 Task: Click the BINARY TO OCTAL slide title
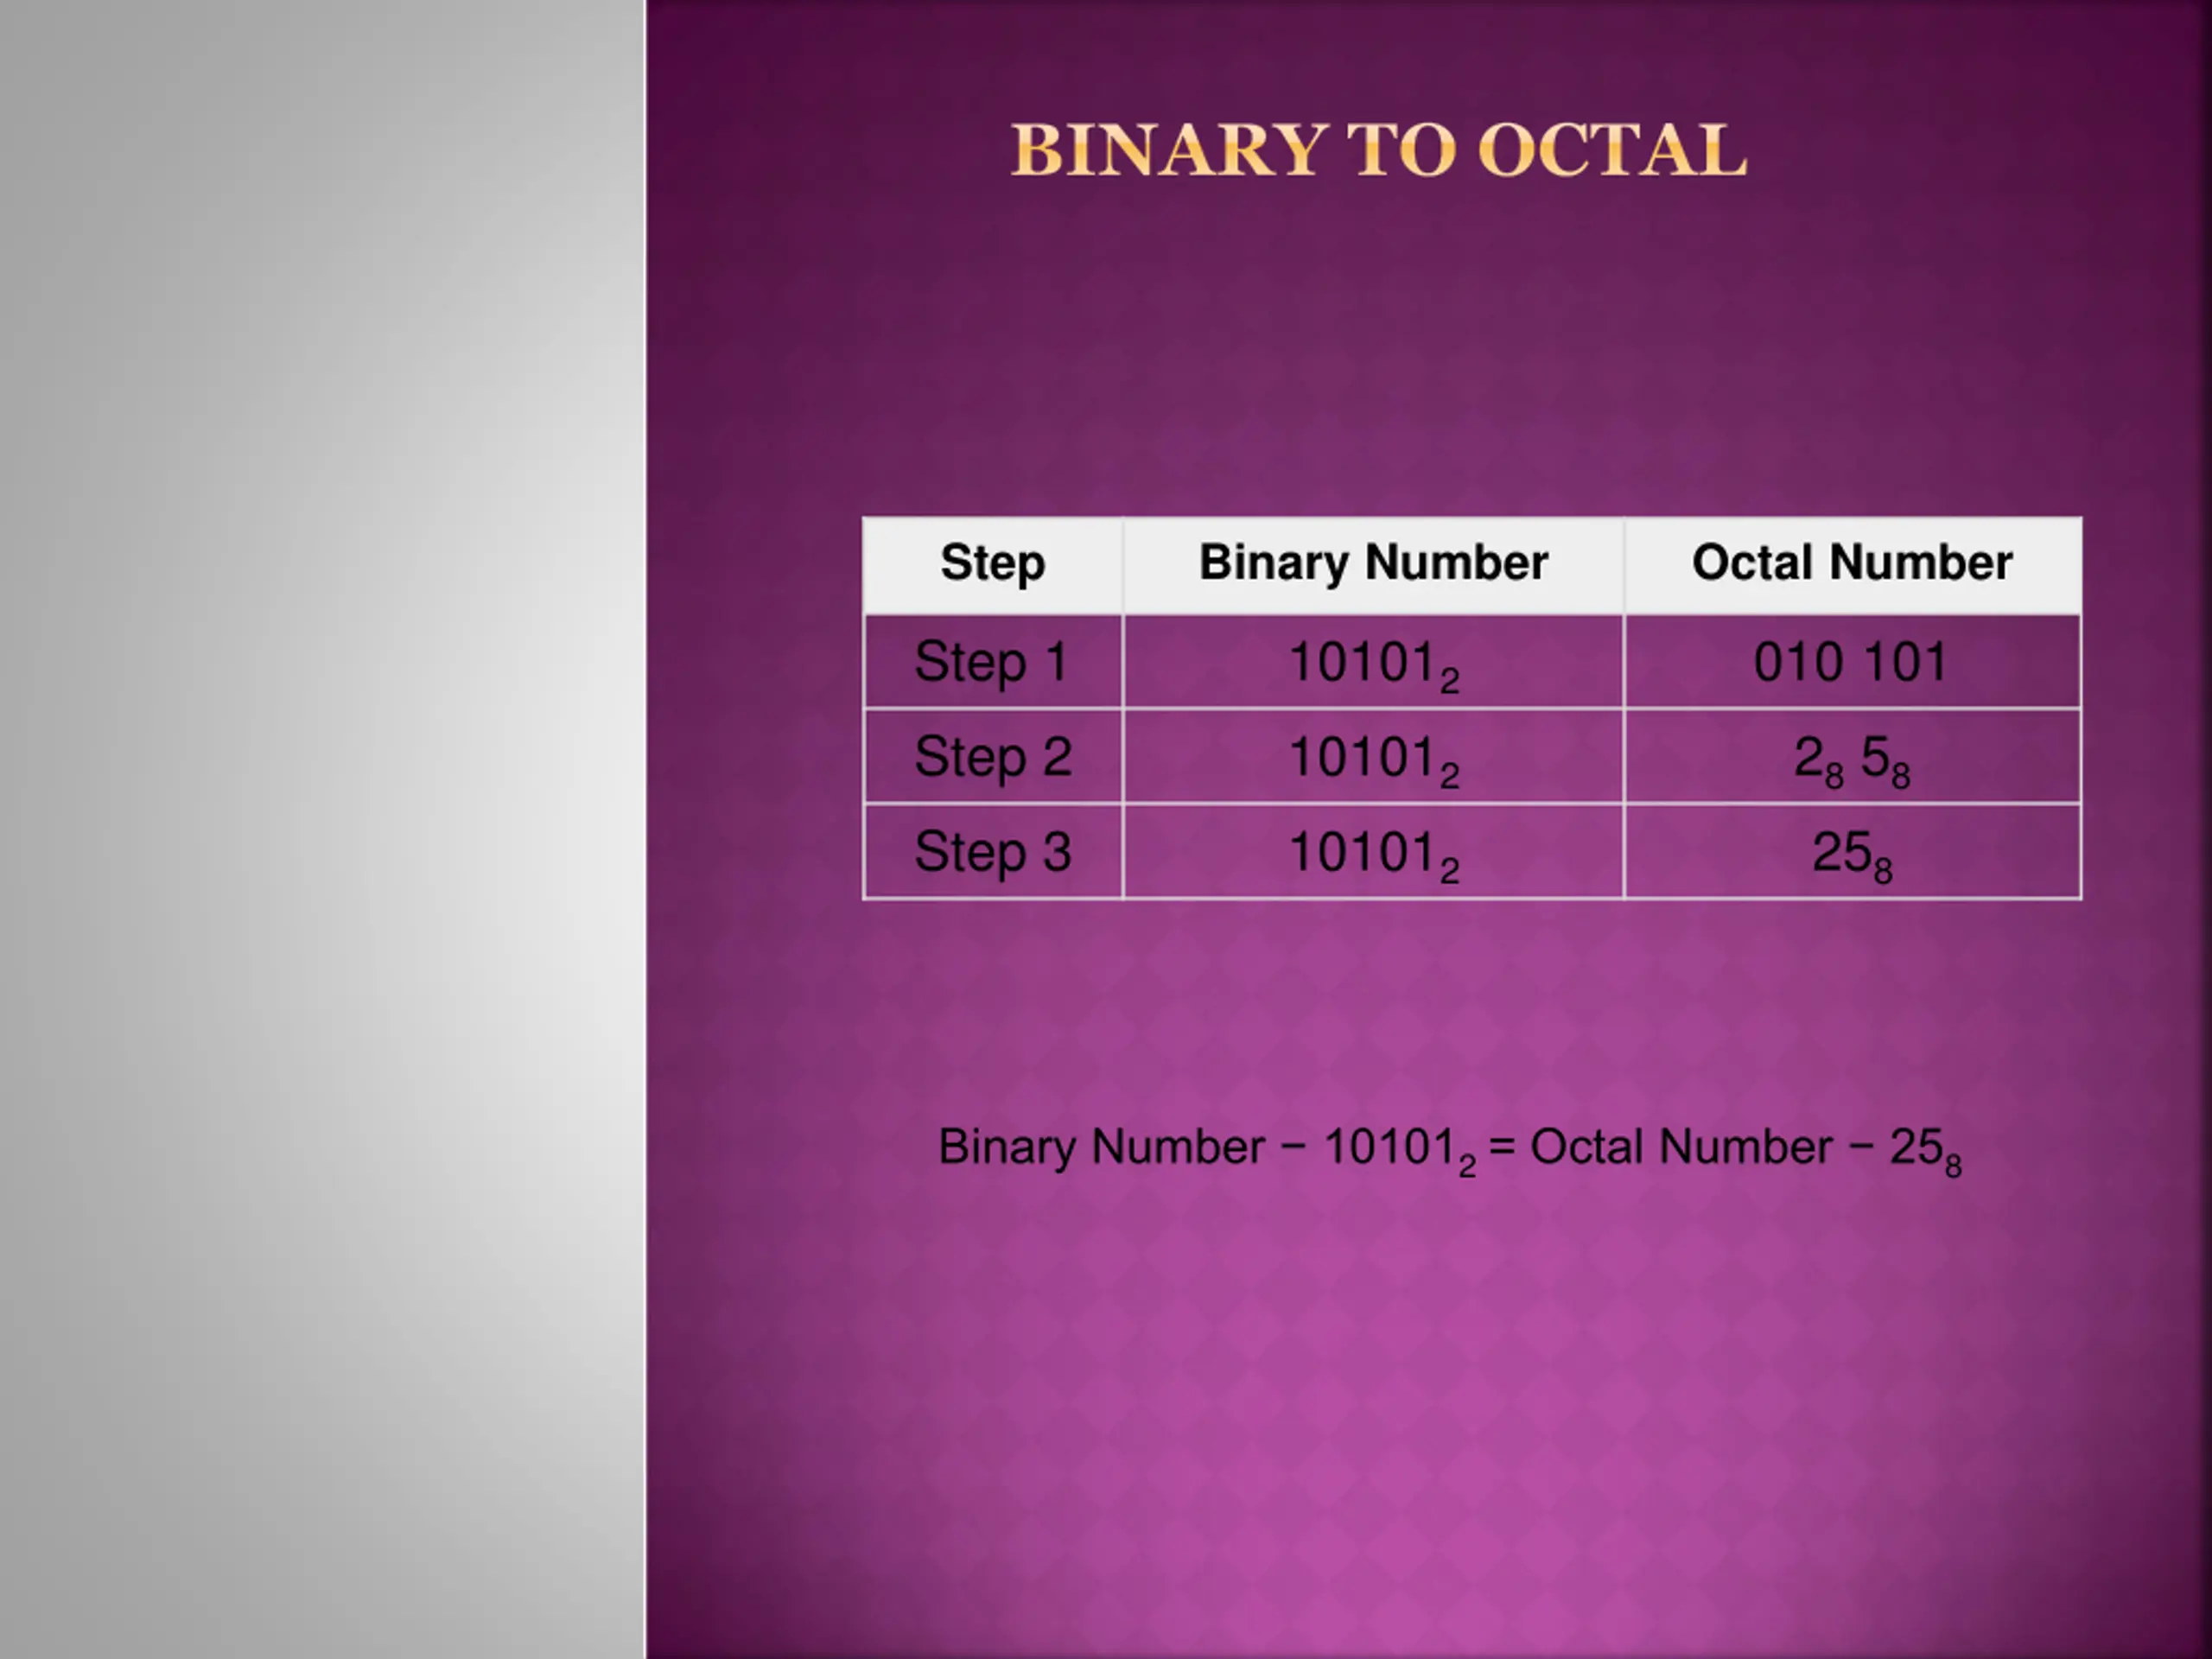pos(1379,150)
